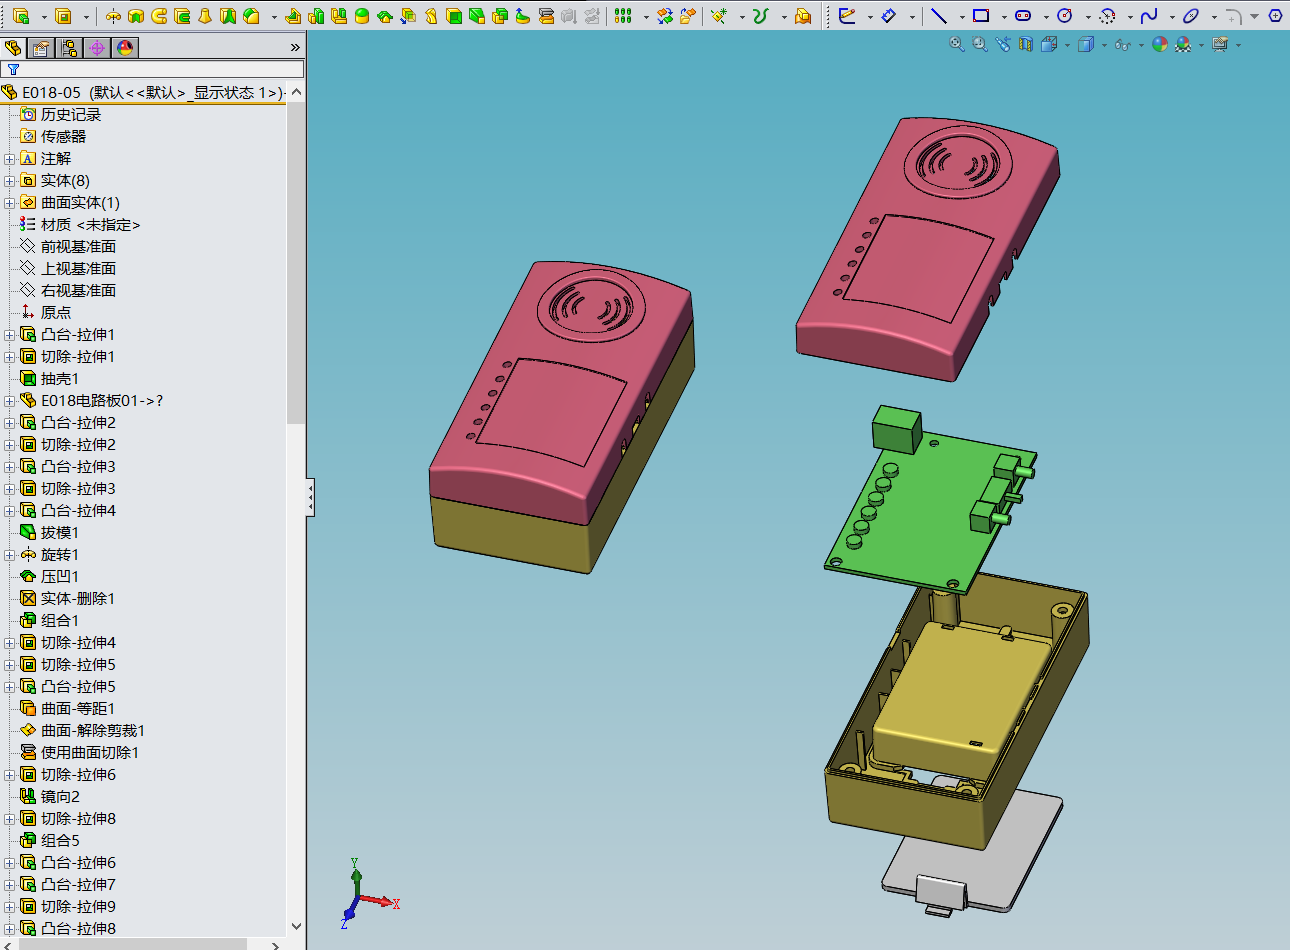This screenshot has width=1290, height=950.
Task: Click the Hide/Show Items glasses icon
Action: tap(1123, 45)
